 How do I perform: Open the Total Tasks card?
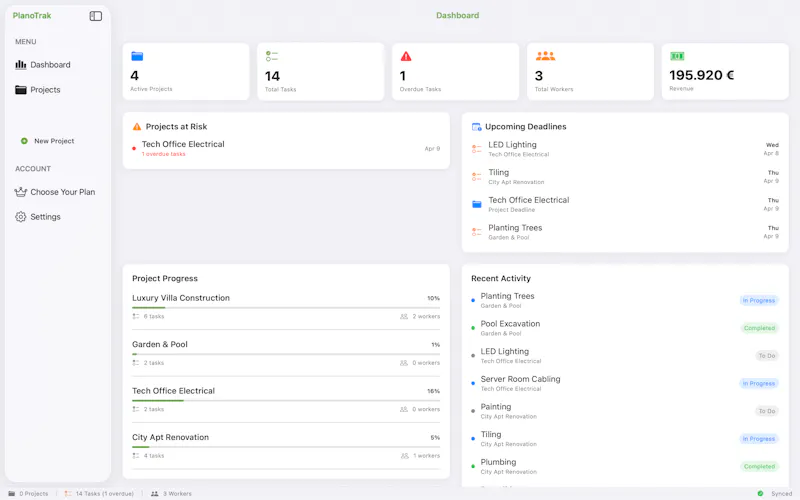(x=321, y=71)
